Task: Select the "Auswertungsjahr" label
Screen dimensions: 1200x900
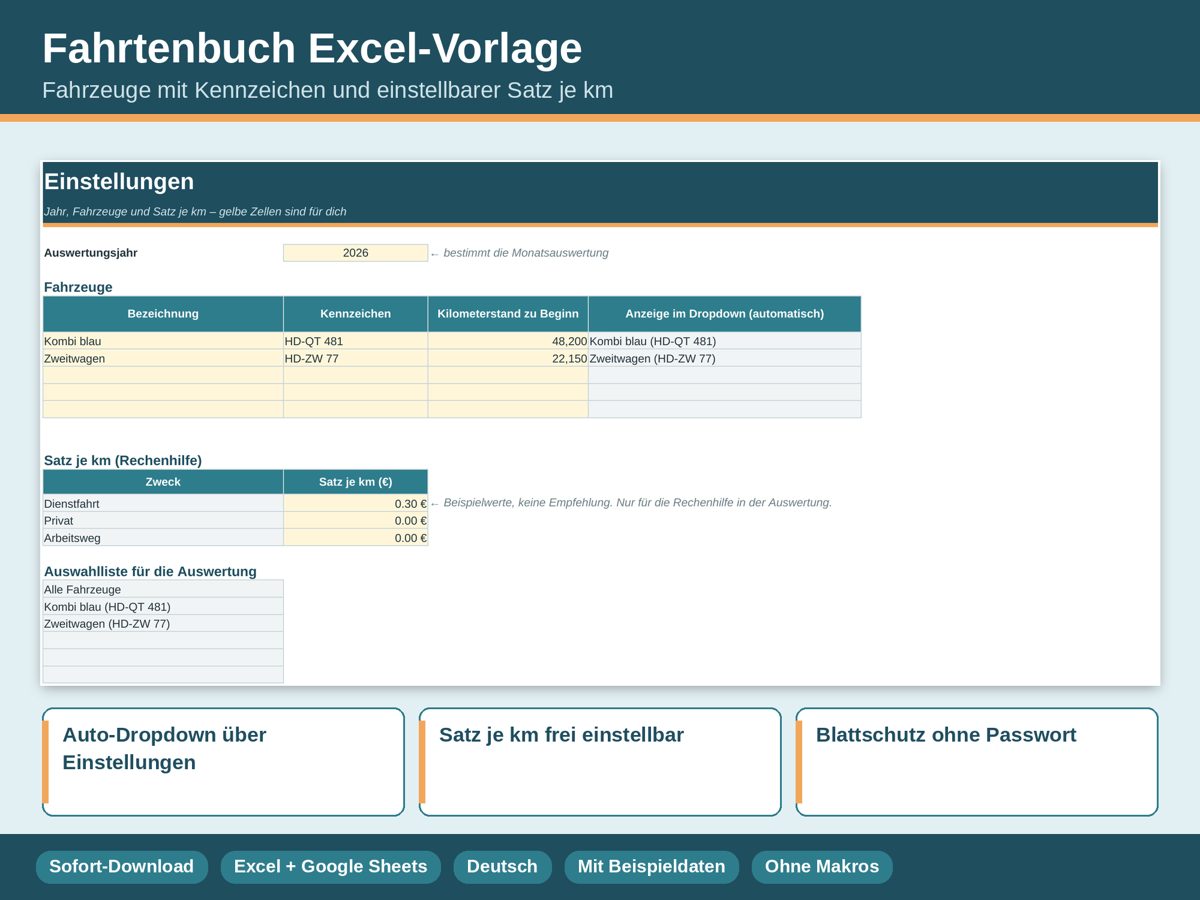Action: pos(91,253)
